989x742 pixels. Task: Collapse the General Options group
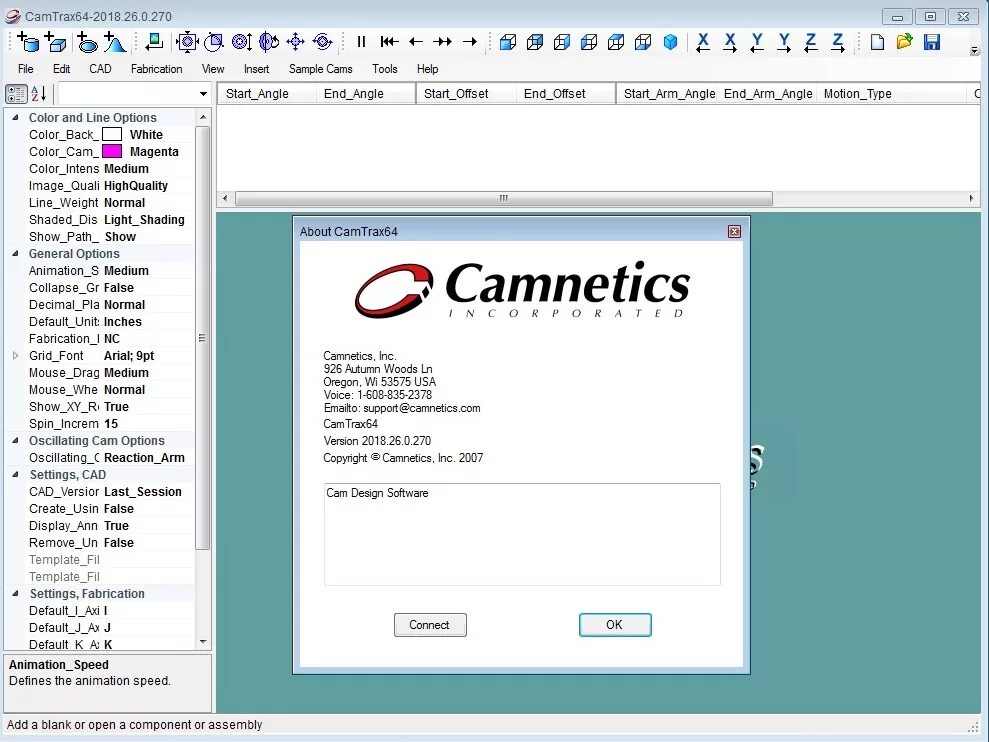click(x=15, y=254)
